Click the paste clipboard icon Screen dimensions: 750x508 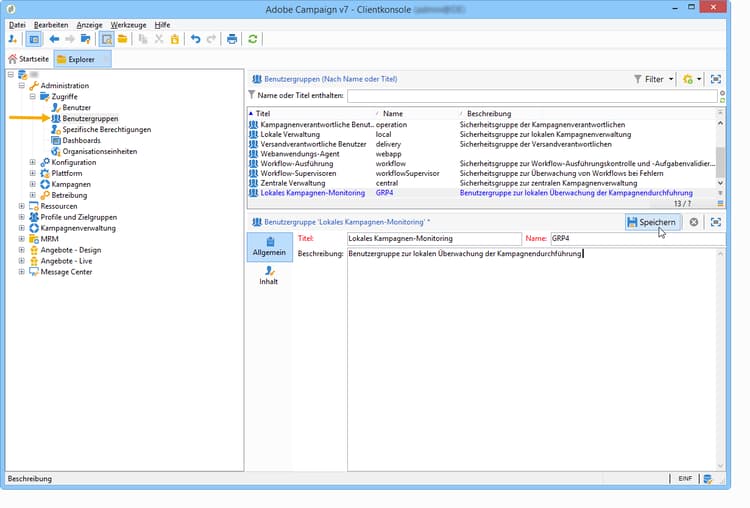point(175,39)
